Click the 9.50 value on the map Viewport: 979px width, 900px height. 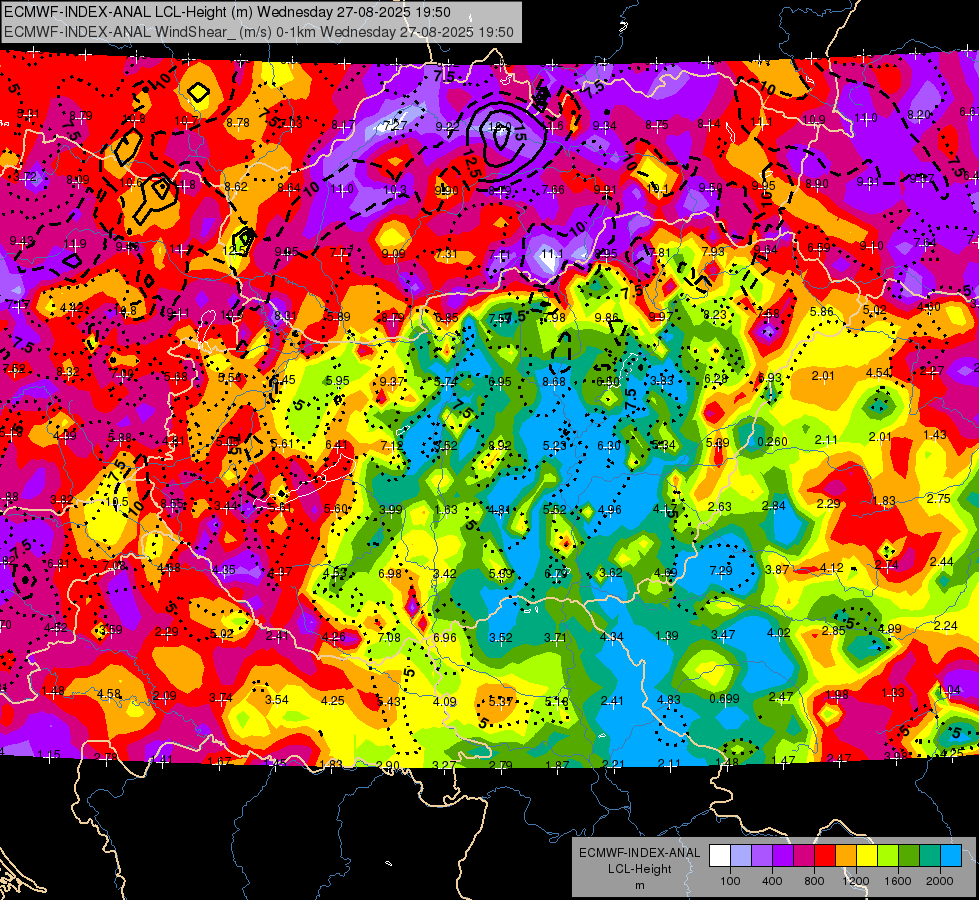tap(711, 187)
